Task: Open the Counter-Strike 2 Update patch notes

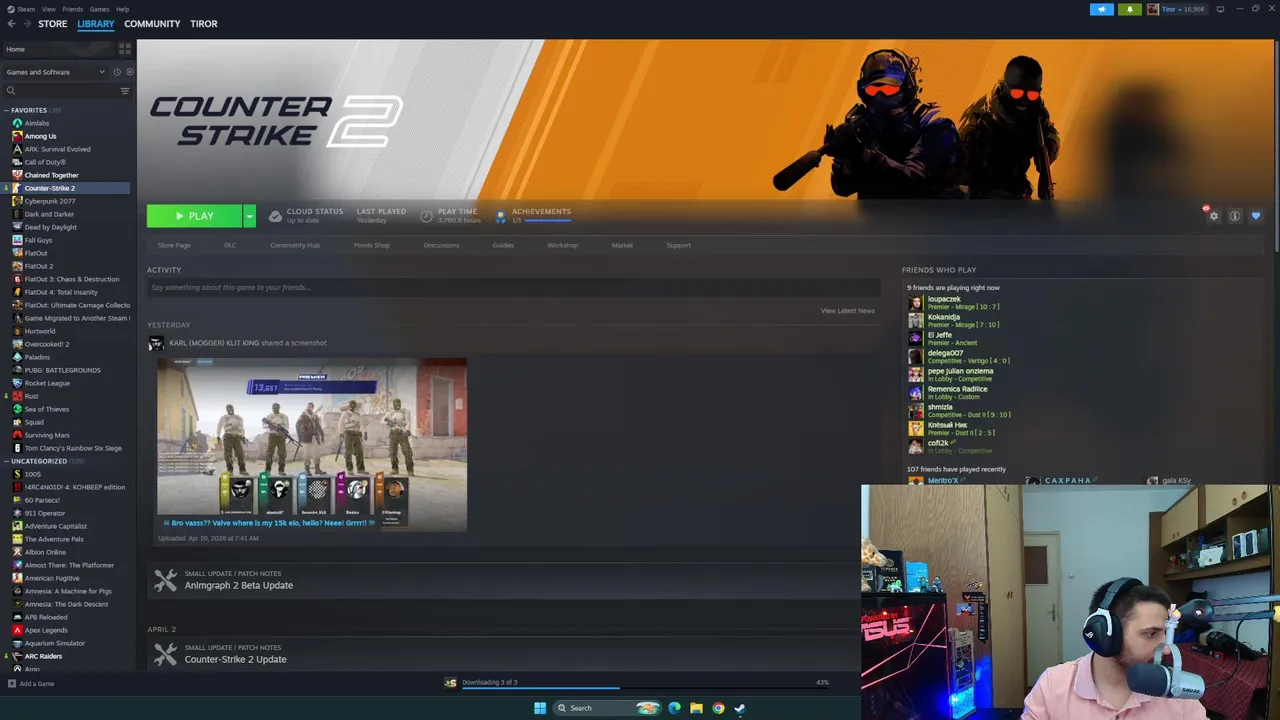Action: [x=235, y=660]
